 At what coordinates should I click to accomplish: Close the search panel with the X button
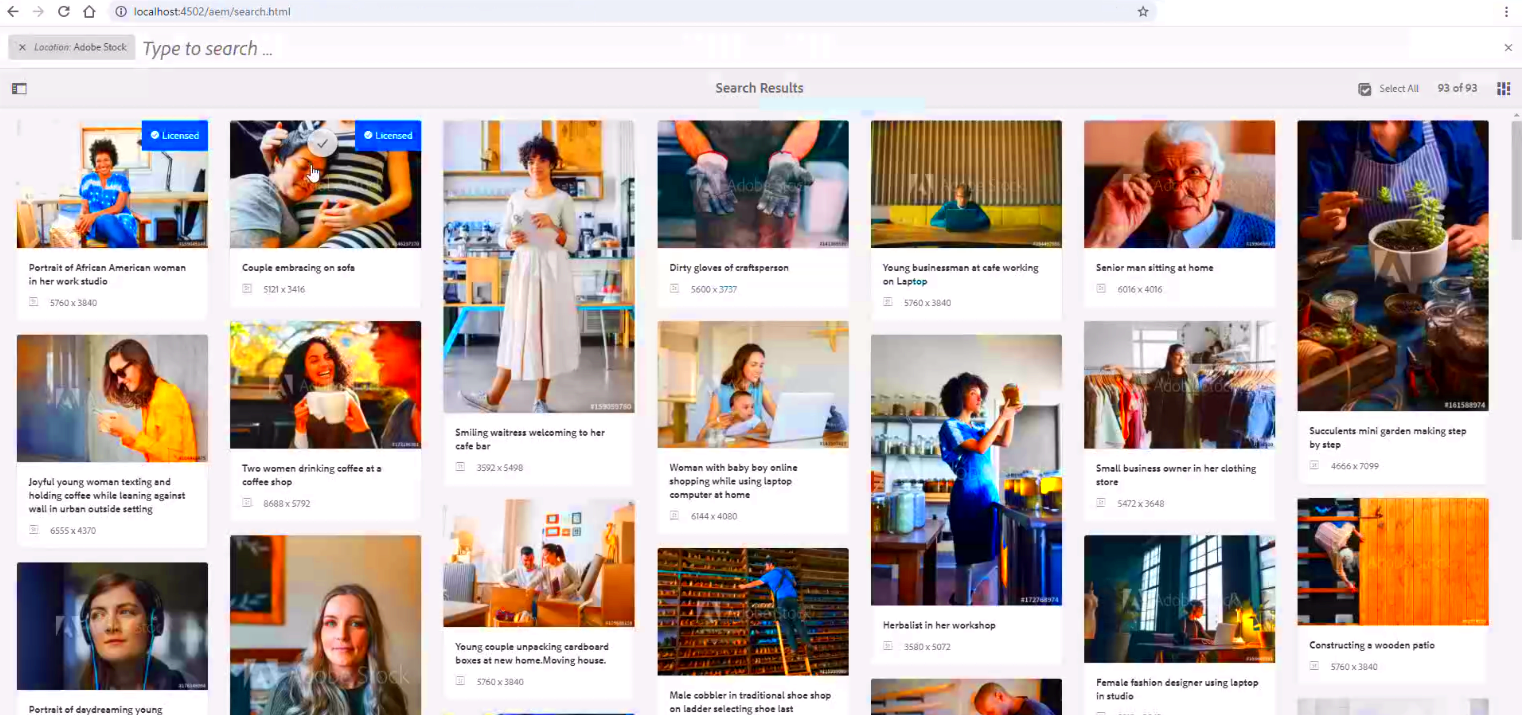[1508, 47]
